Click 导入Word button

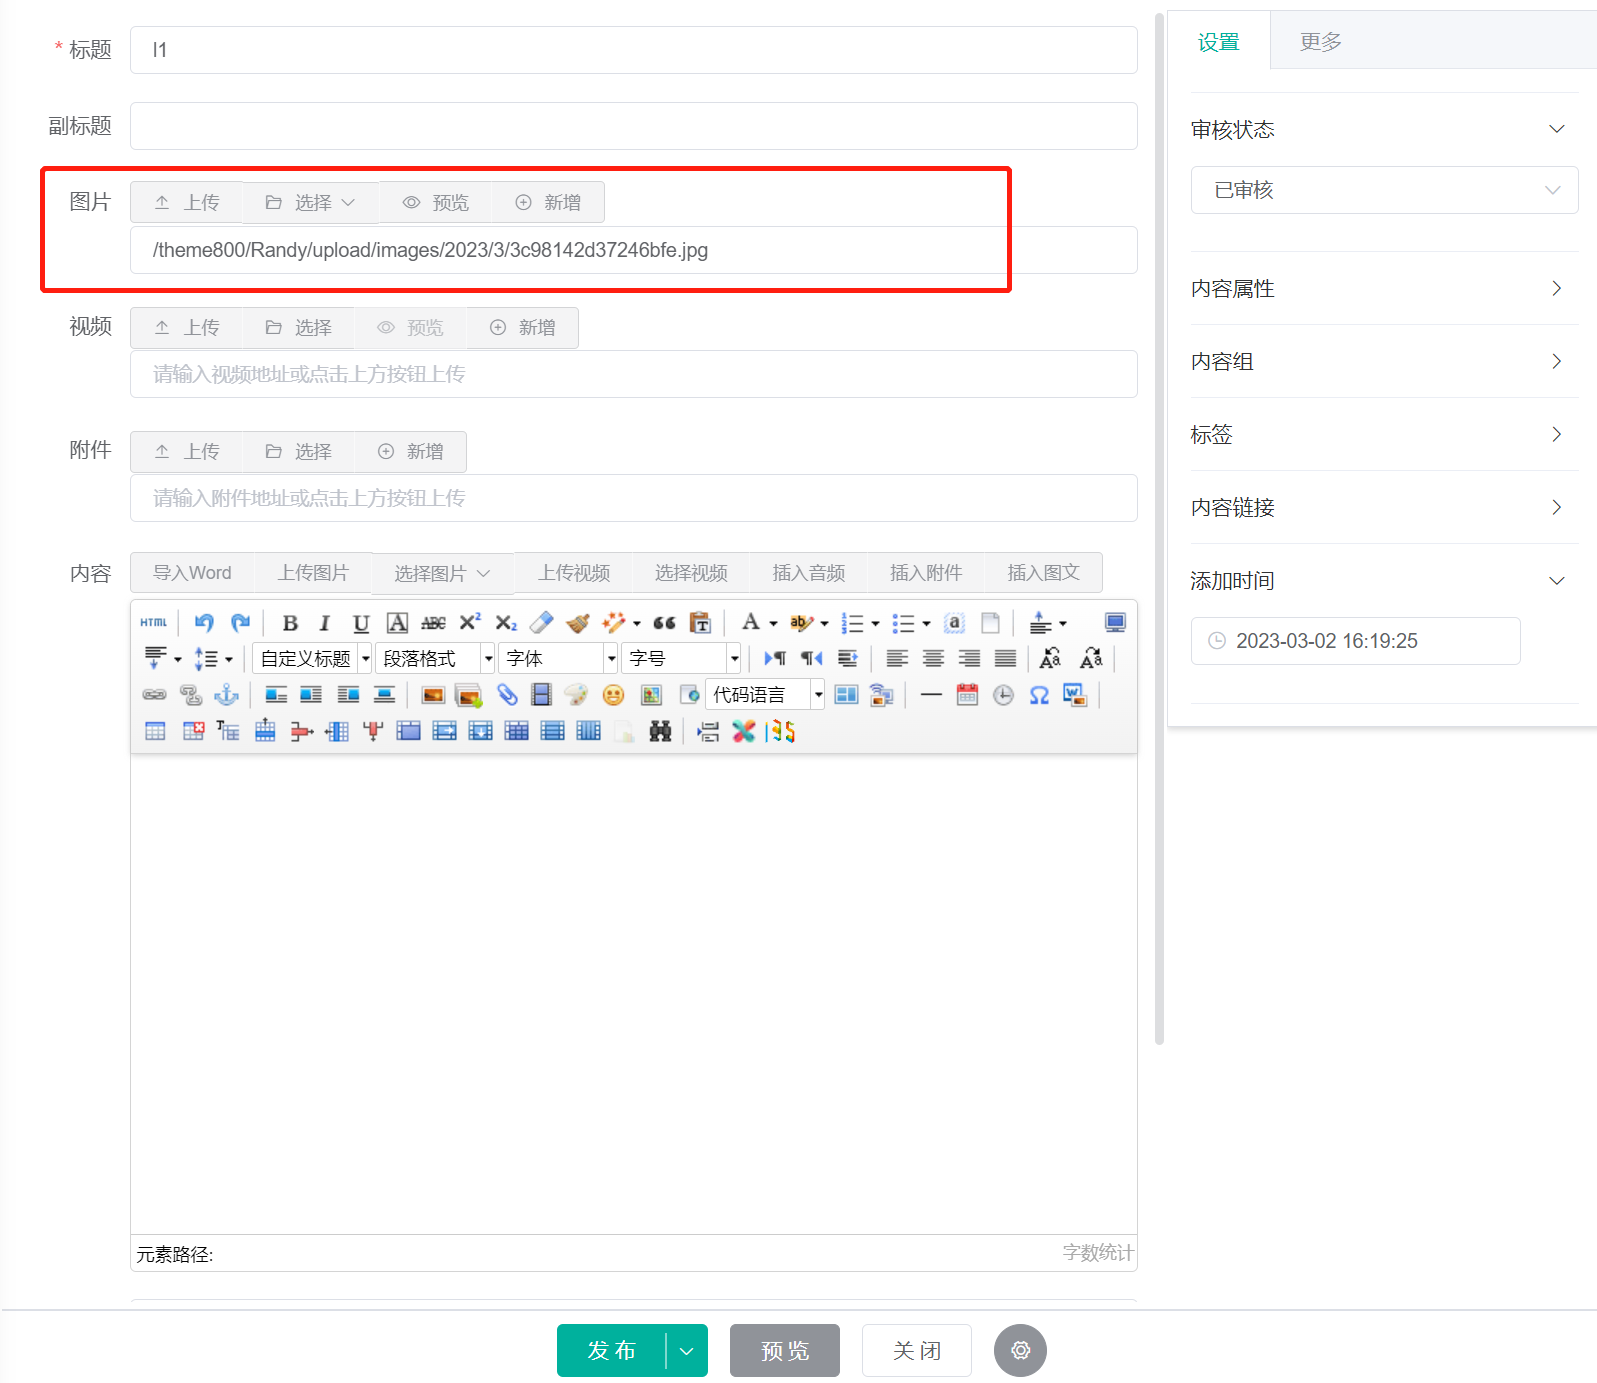point(192,573)
